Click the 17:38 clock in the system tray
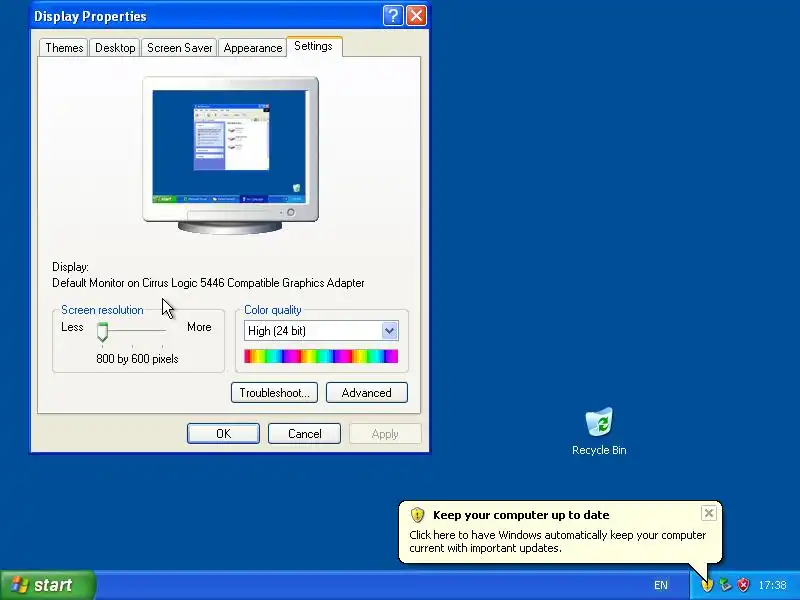Image resolution: width=800 pixels, height=600 pixels. 772,585
